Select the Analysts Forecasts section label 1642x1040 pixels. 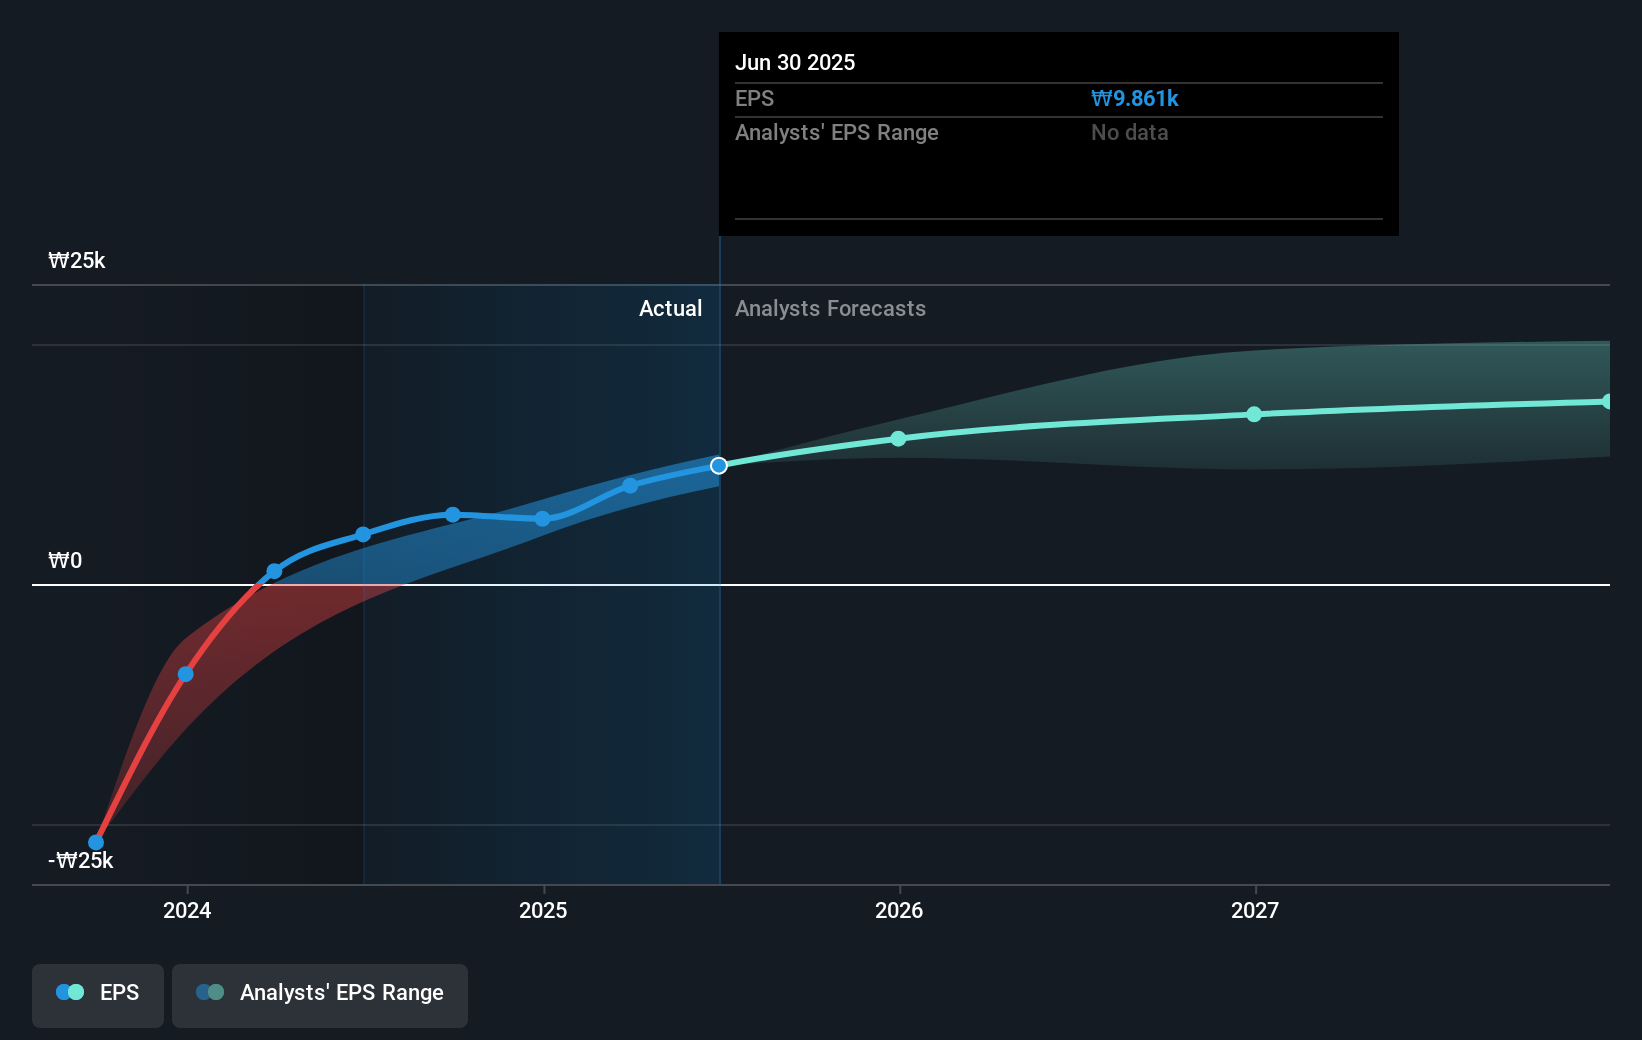[829, 308]
